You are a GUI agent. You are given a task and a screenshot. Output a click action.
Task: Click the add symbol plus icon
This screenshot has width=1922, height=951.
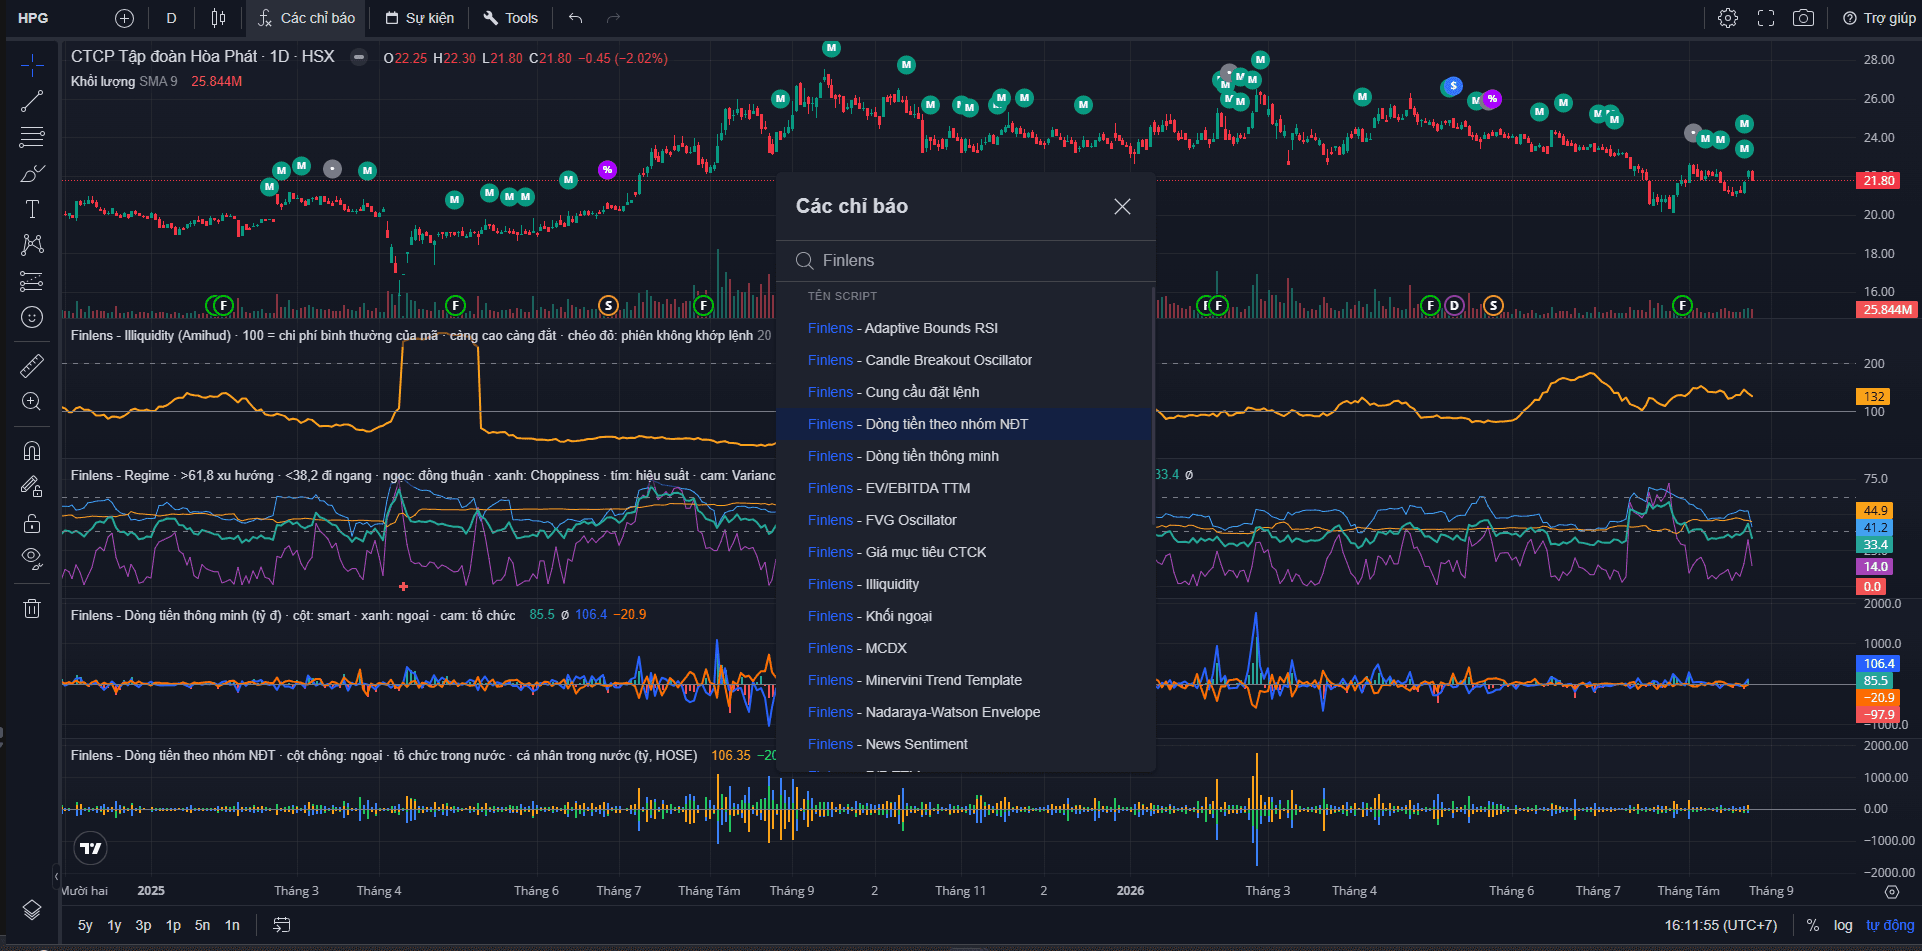coord(124,18)
